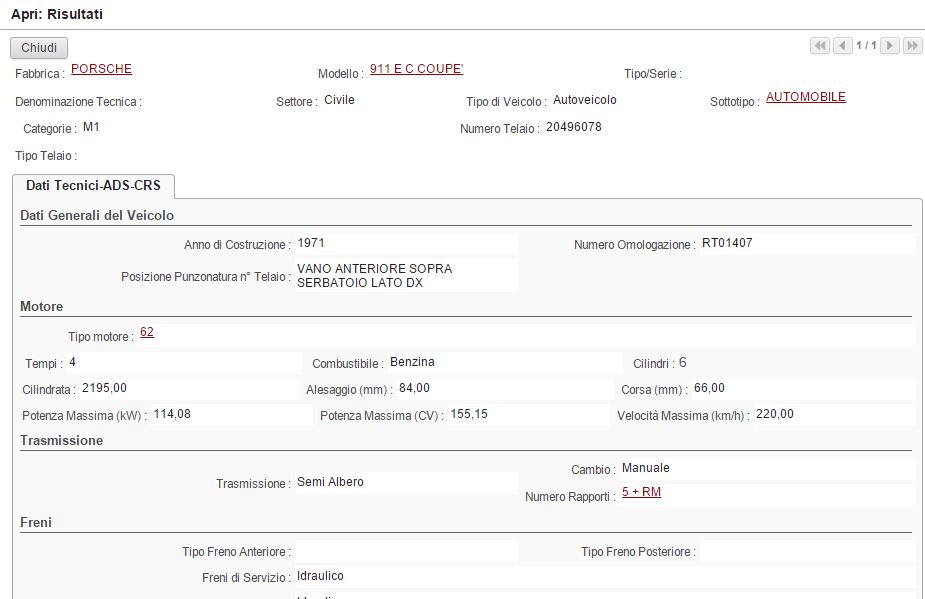Click the engine type 62 link
Image resolution: width=925 pixels, height=599 pixels.
click(x=147, y=332)
